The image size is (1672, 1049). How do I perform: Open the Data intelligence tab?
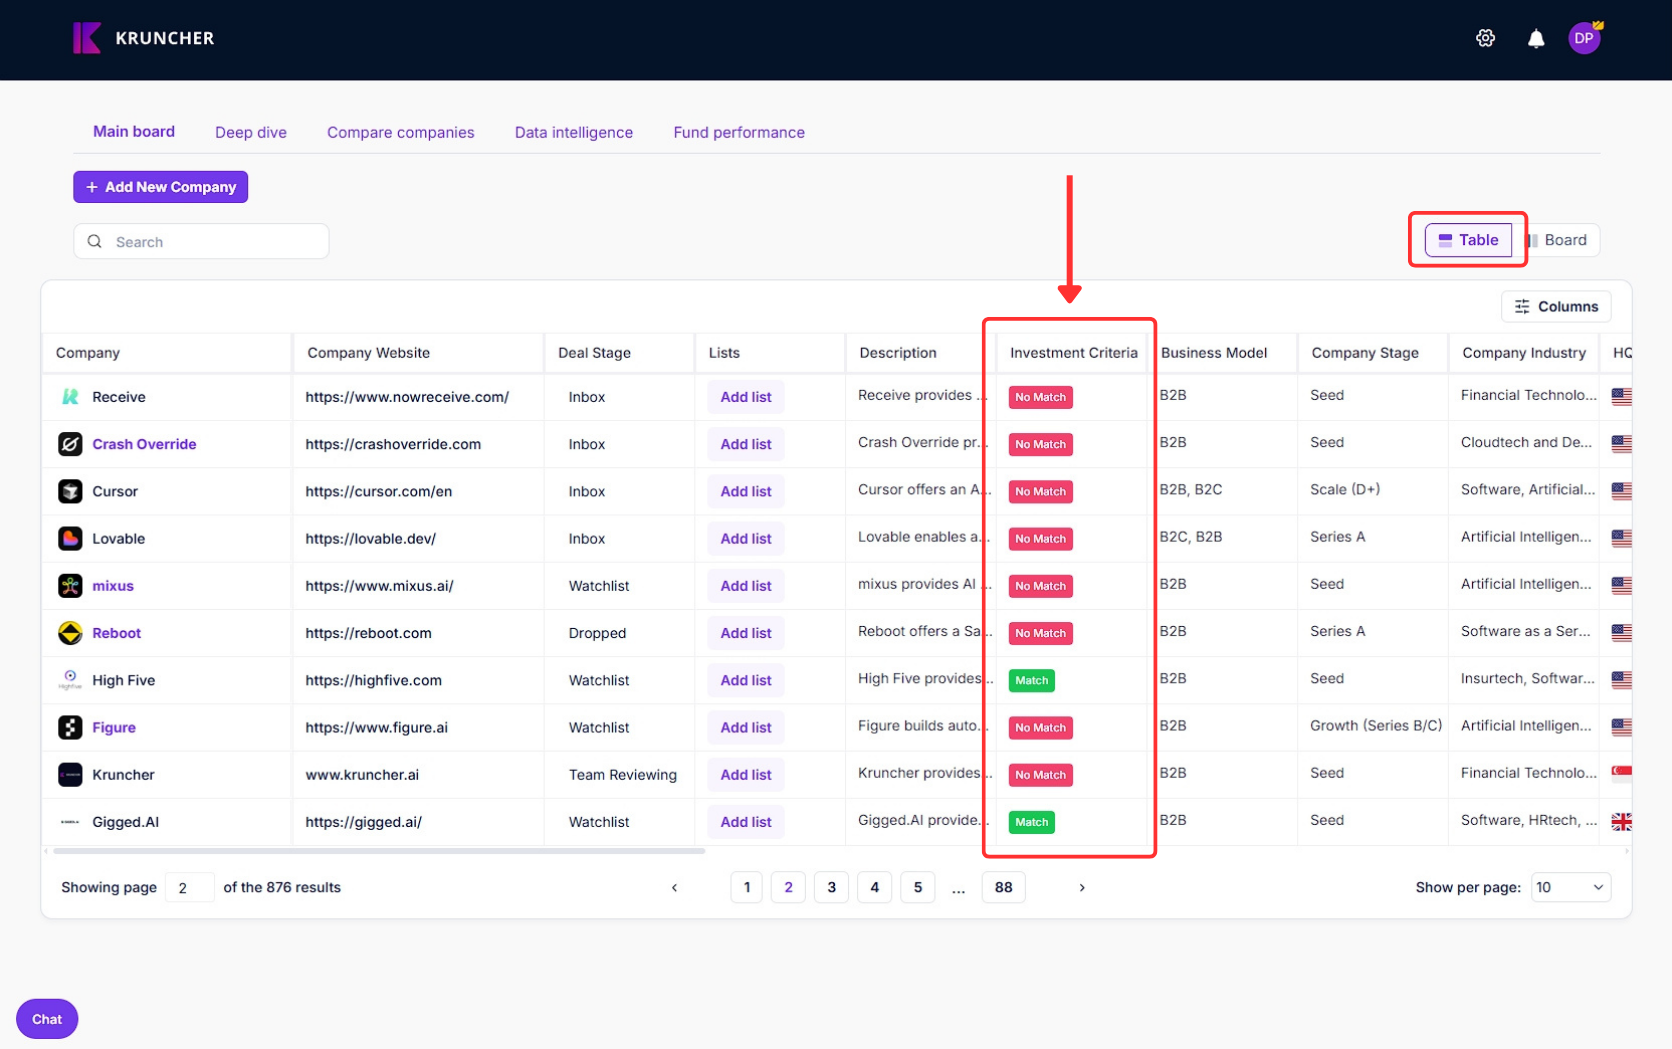tap(573, 132)
